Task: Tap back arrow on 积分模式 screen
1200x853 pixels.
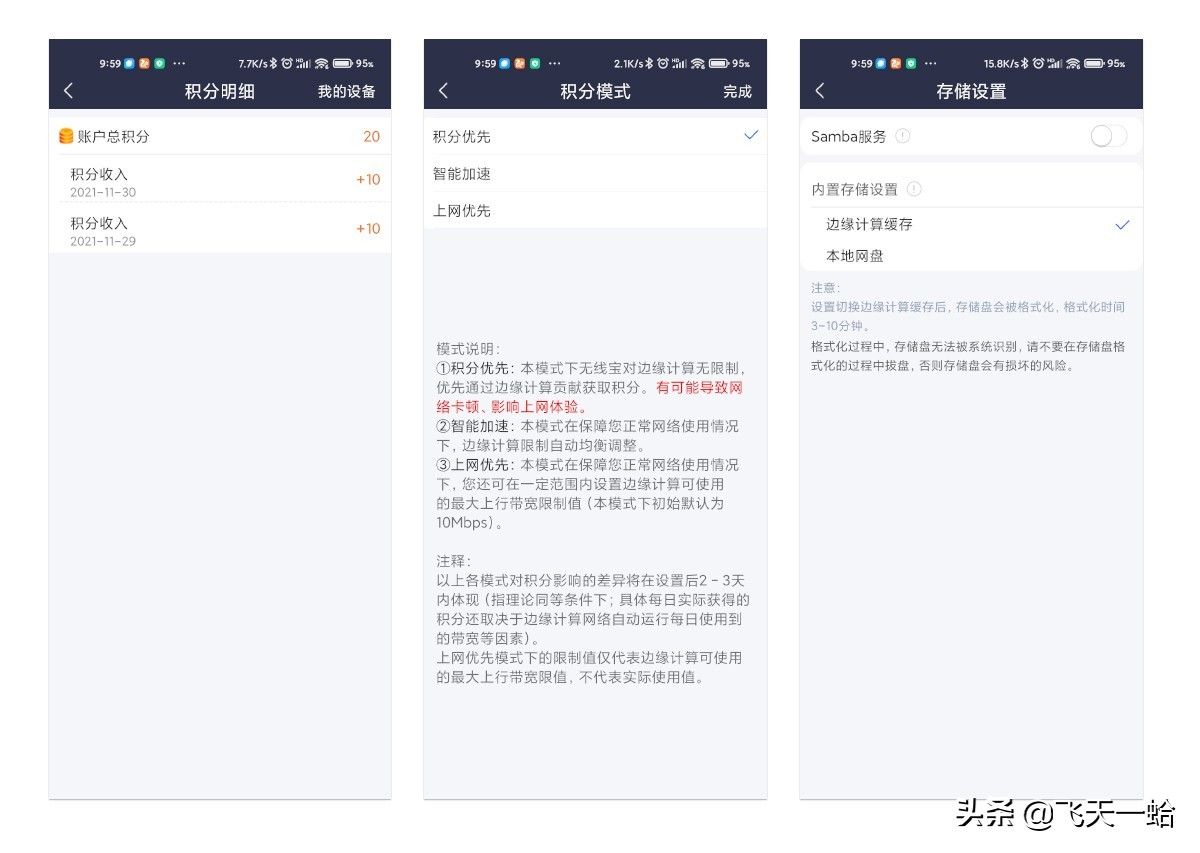Action: coord(444,91)
